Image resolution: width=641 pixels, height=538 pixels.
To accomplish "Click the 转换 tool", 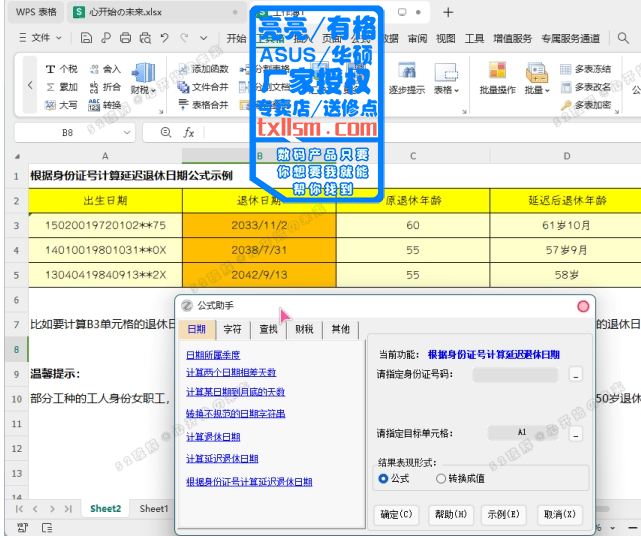I will 105,105.
